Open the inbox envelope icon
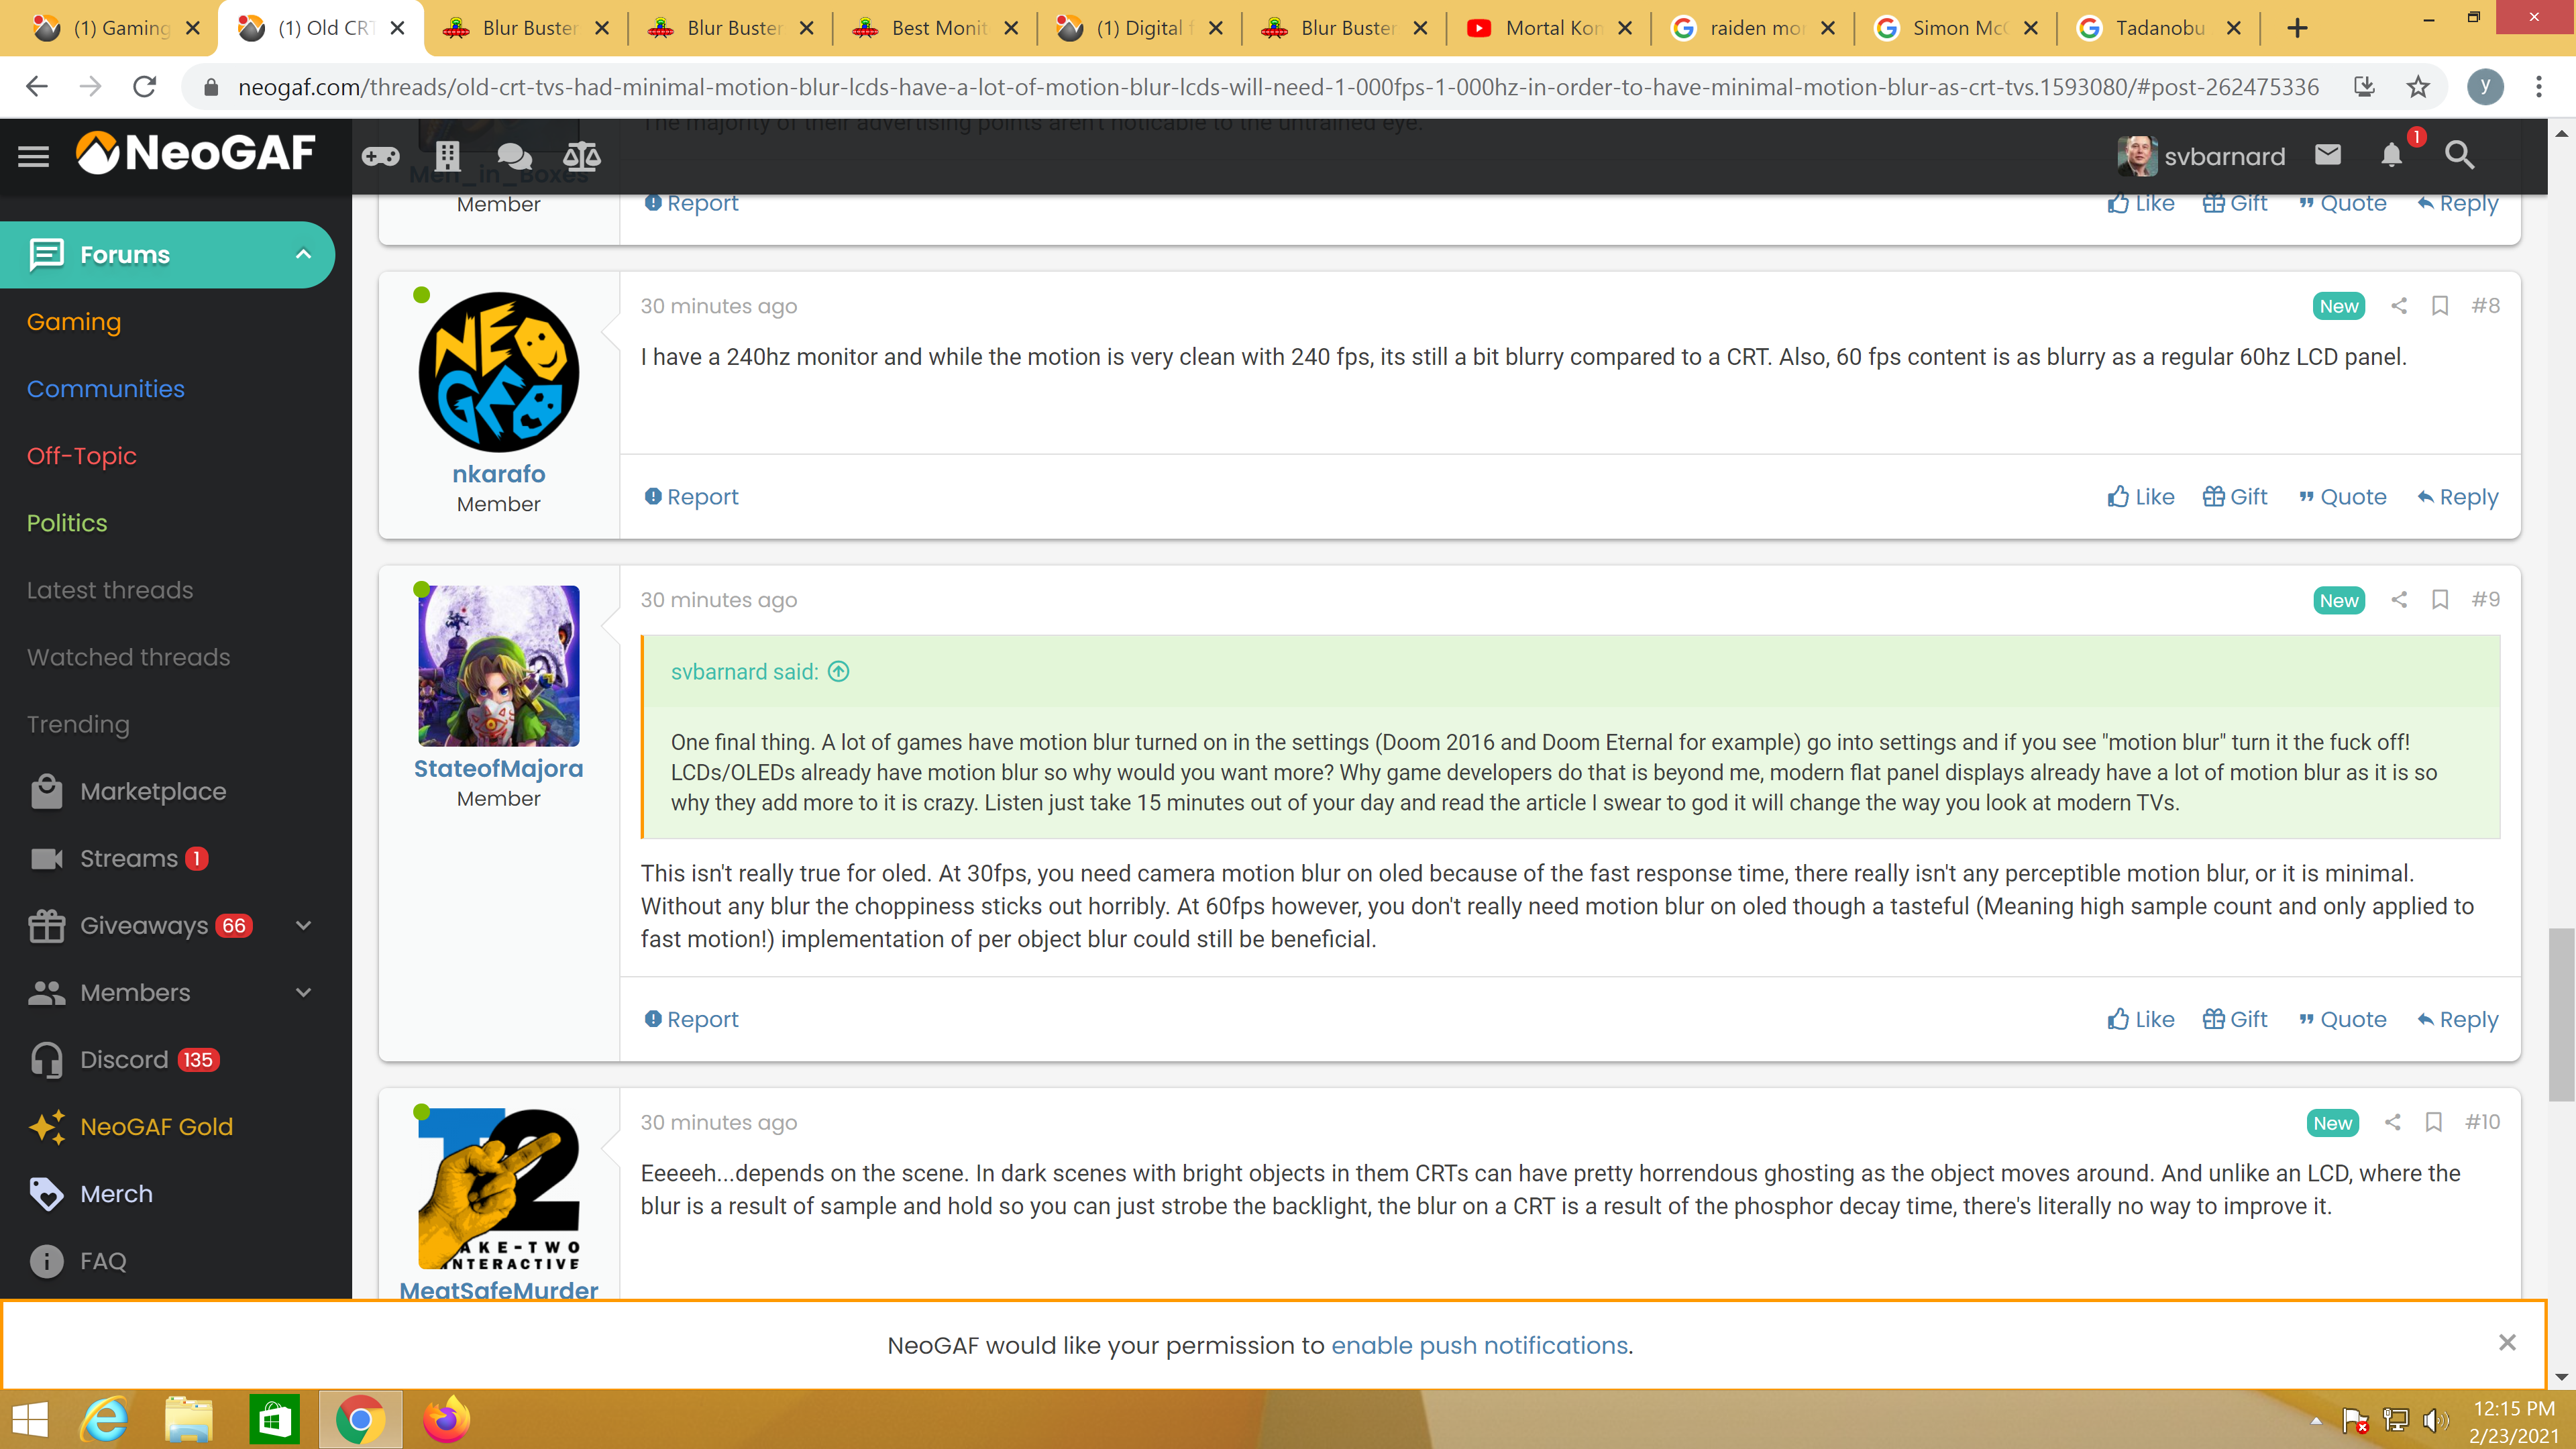Viewport: 2576px width, 1449px height. [x=2328, y=155]
